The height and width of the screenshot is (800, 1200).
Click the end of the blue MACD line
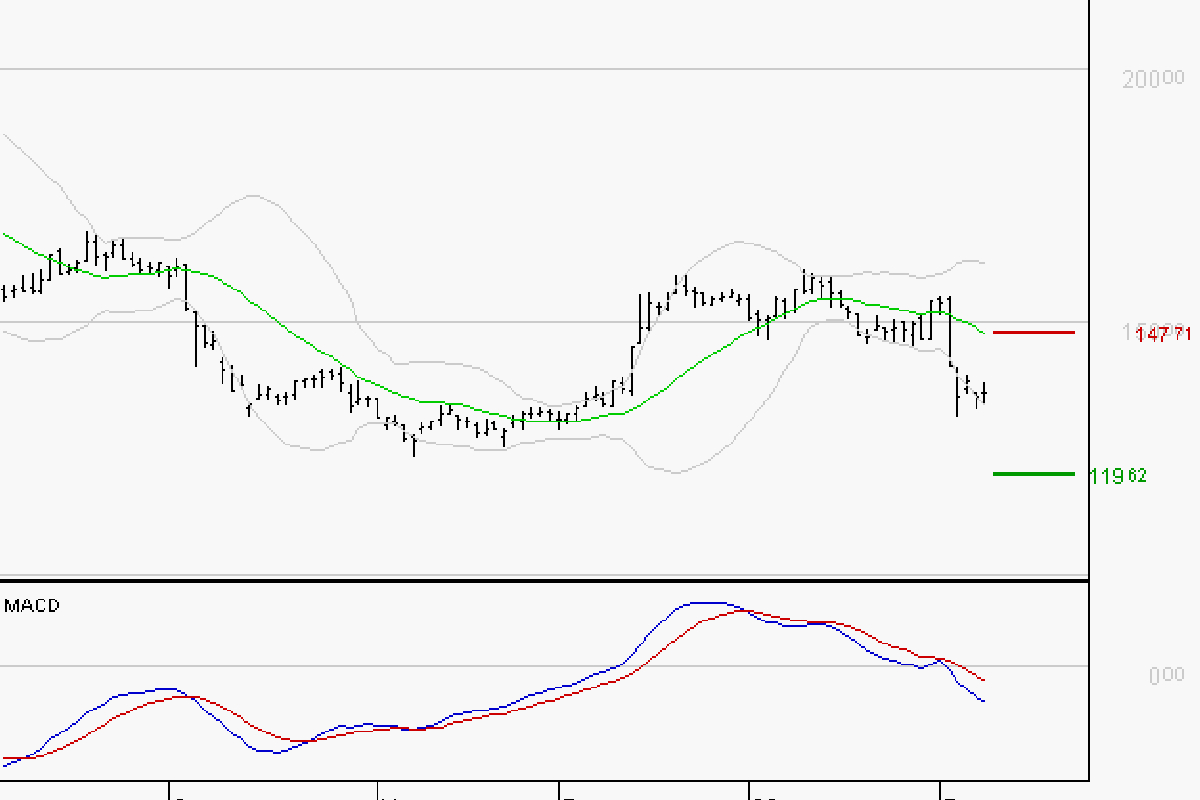tap(985, 701)
